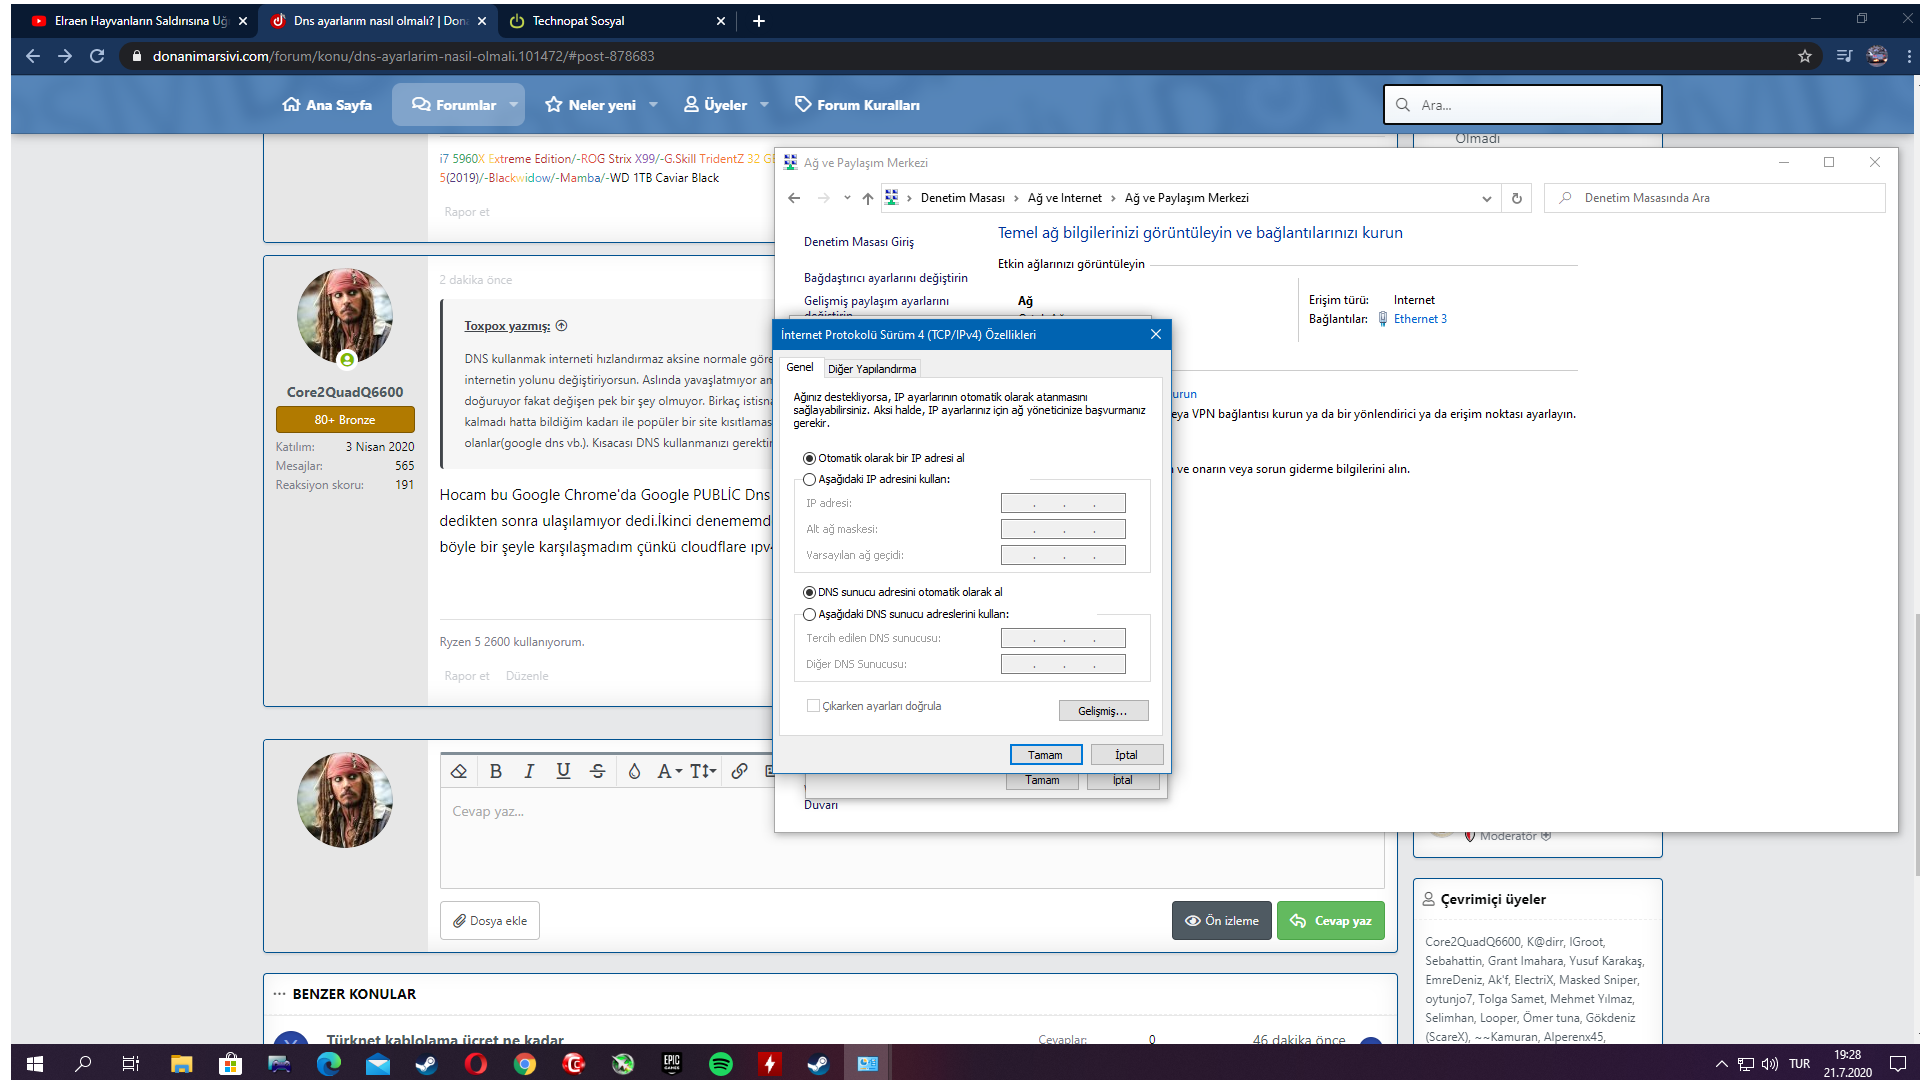Screen dimensions: 1920x1080
Task: Enable 'Çıkarken ayarları doğrula' checkbox
Action: coord(813,706)
